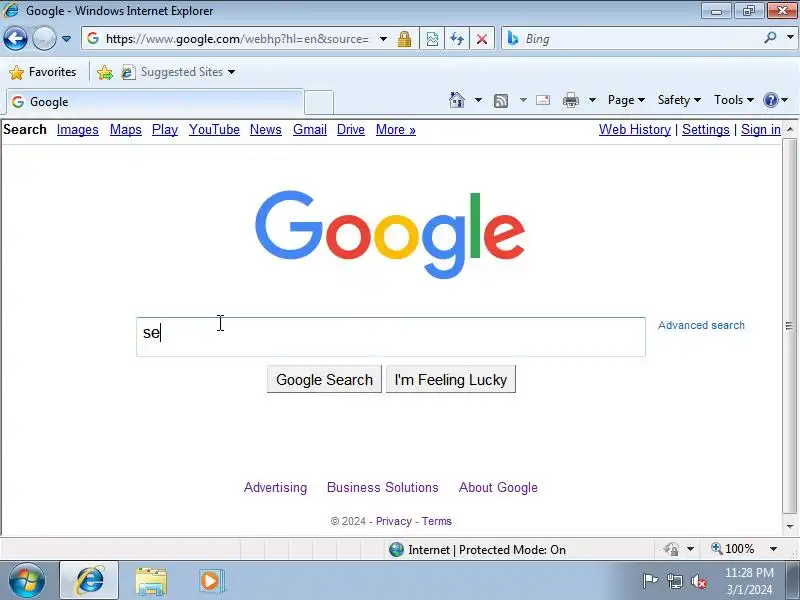Click the Read Mail envelope icon

pyautogui.click(x=543, y=100)
